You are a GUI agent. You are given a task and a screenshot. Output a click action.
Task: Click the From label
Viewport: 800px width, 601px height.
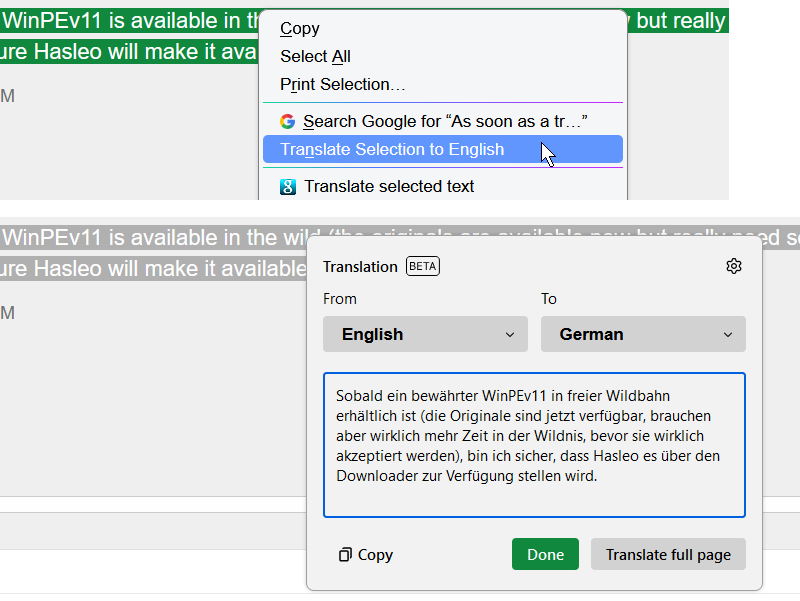tap(339, 299)
